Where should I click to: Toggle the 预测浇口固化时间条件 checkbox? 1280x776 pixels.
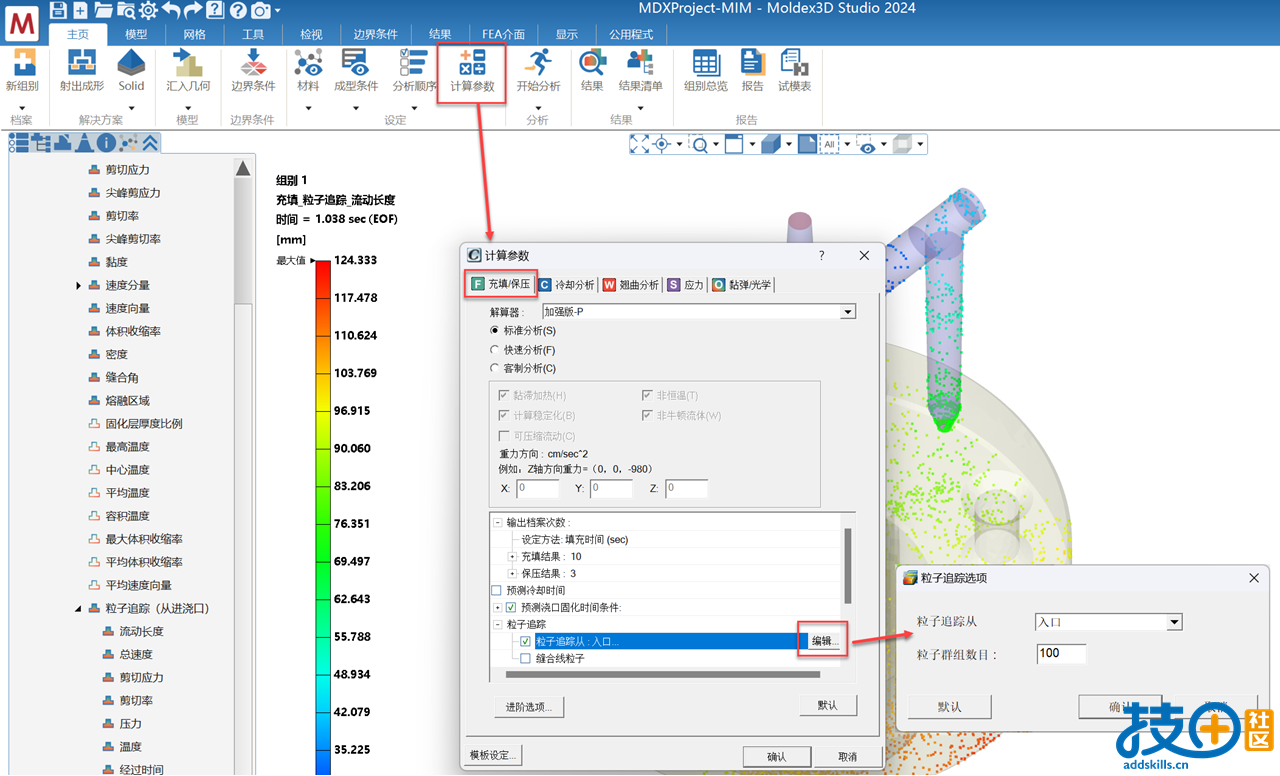pyautogui.click(x=511, y=607)
